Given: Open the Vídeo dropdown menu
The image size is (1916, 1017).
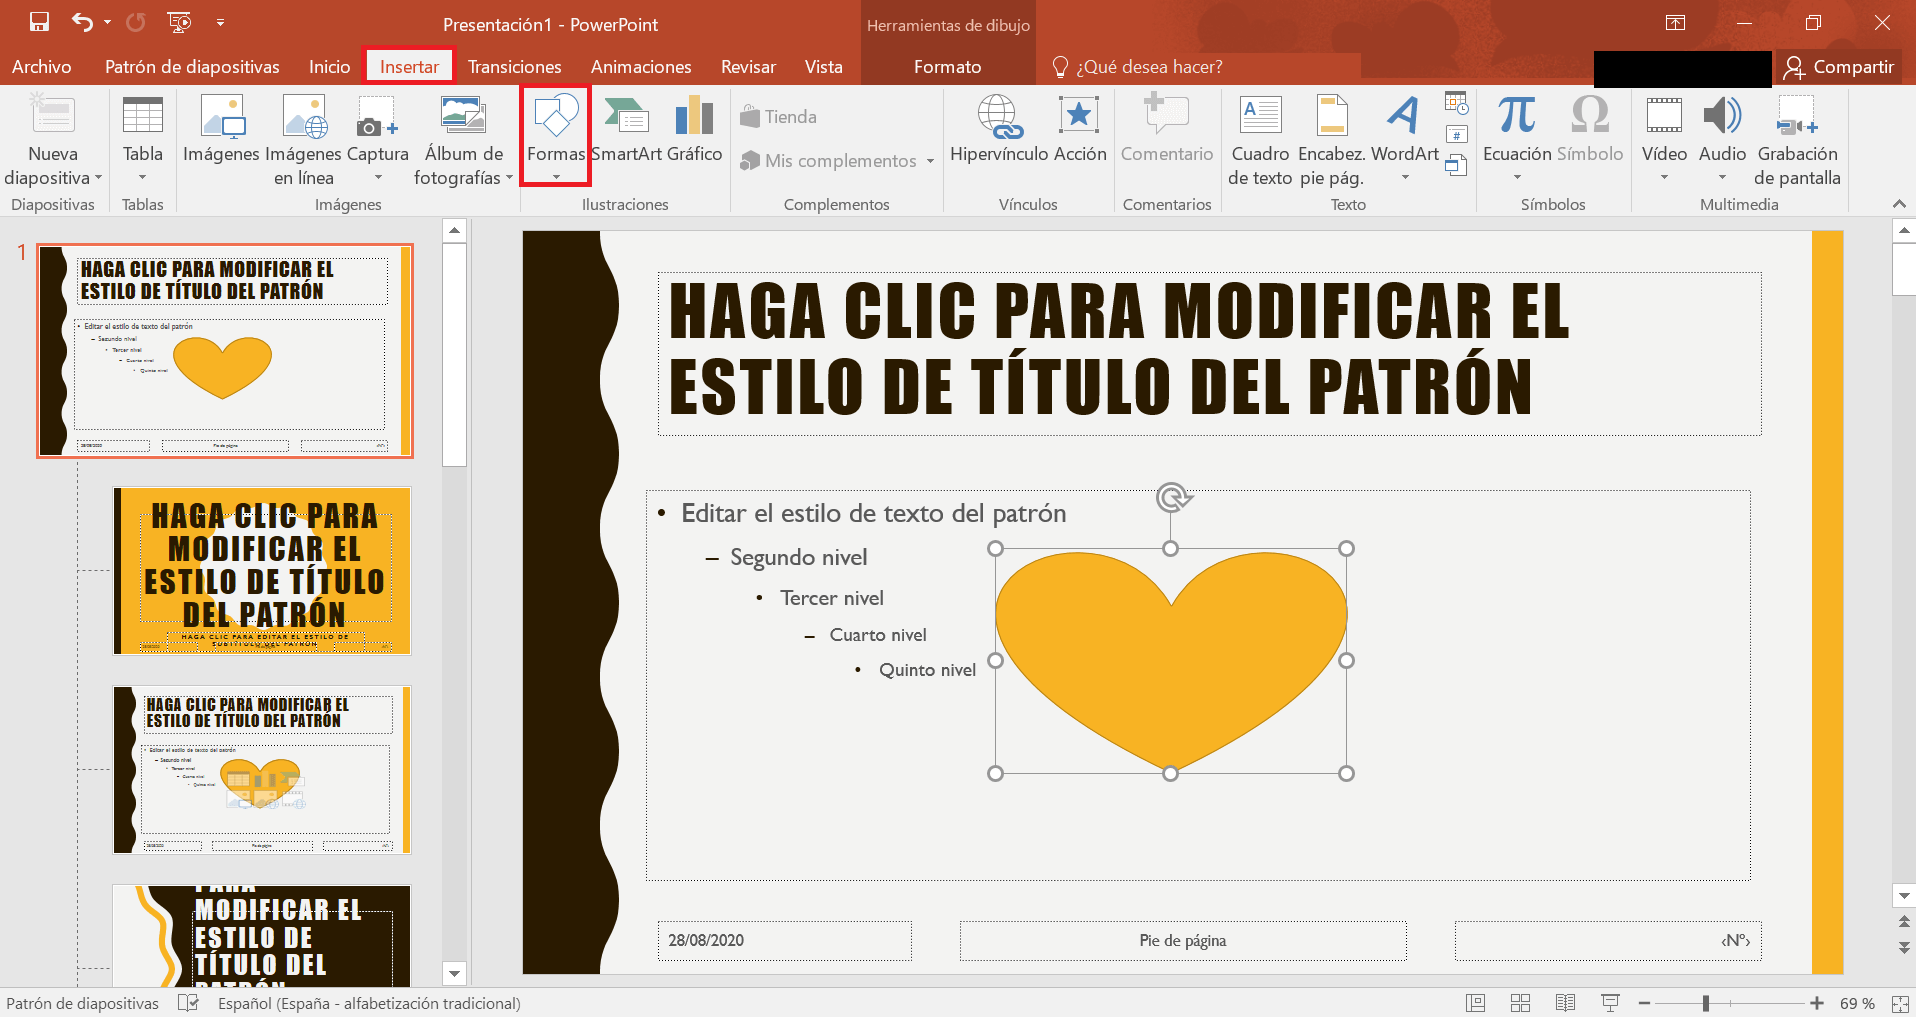Looking at the screenshot, I should coord(1664,176).
